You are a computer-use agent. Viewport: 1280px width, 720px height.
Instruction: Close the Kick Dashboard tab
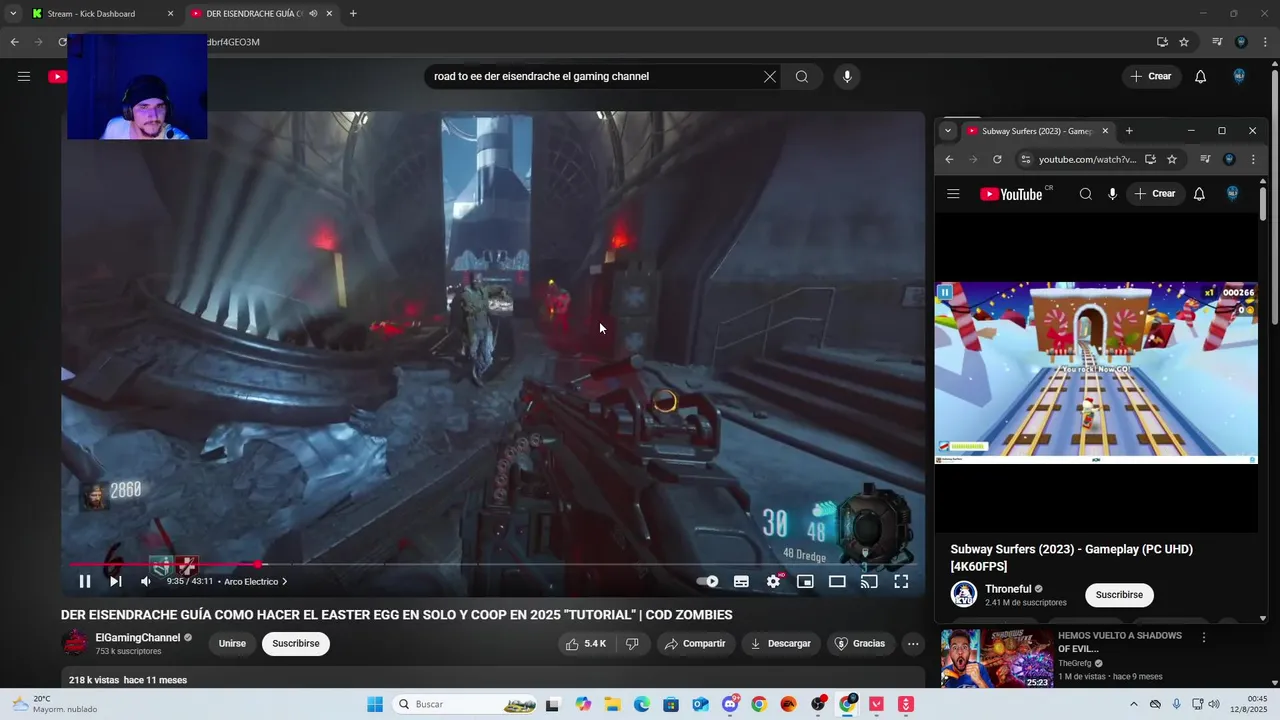170,14
